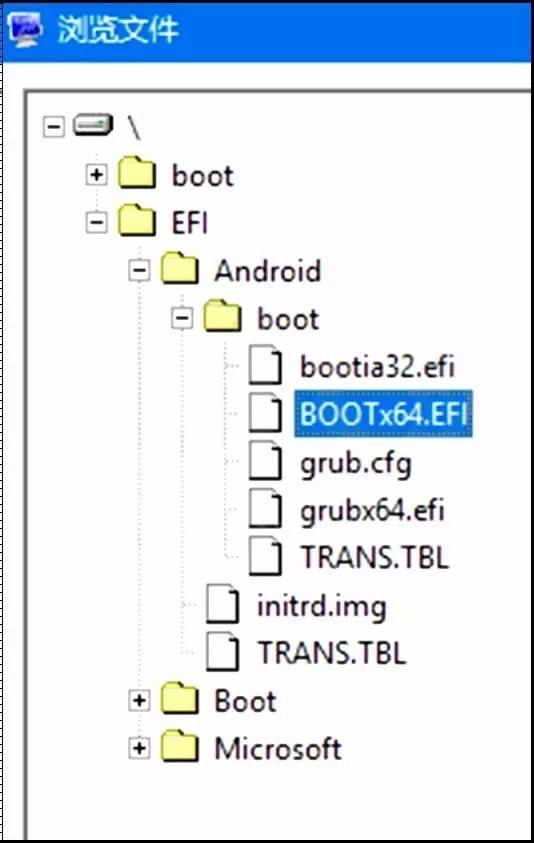Click the grub.cfg file icon
This screenshot has height=843, width=534.
[x=265, y=461]
